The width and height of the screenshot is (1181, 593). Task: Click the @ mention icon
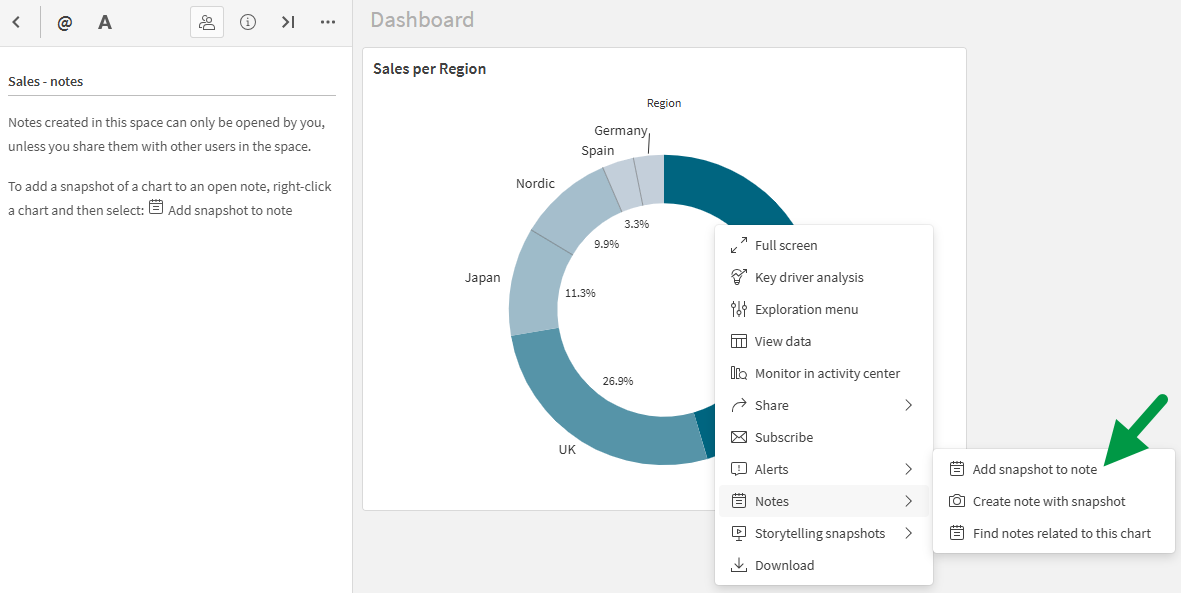tap(65, 22)
